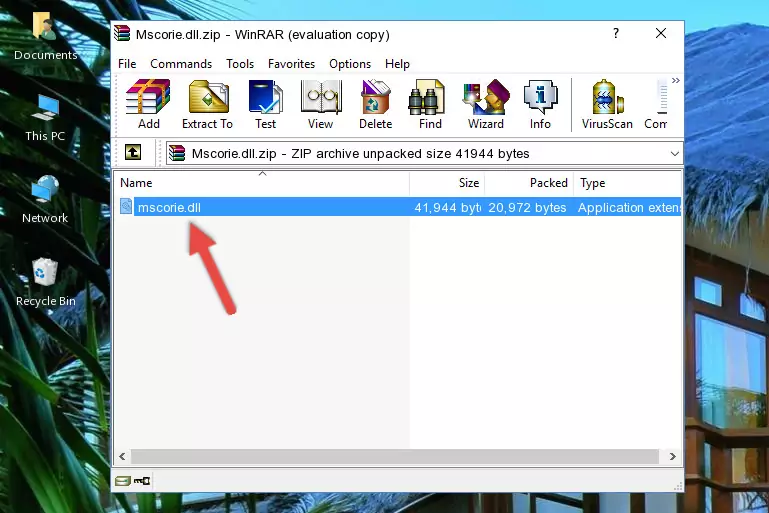Click the horizontal scrollbar left arrow
This screenshot has height=513, width=769.
123,456
